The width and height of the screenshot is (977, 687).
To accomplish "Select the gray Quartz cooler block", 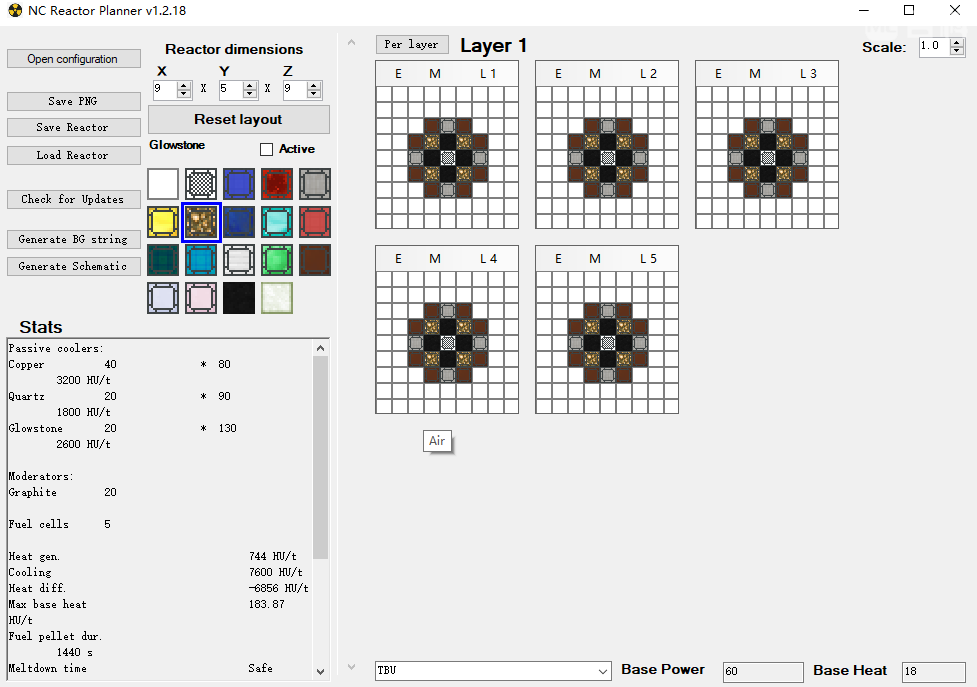I will 315,184.
